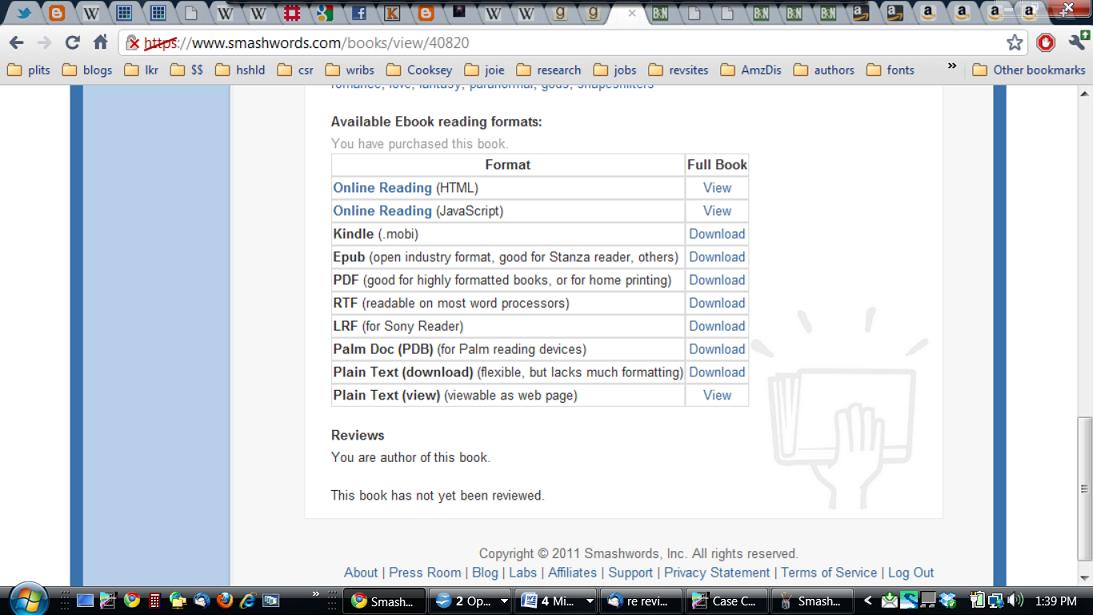Read the Privacy Statement
This screenshot has width=1093, height=615.
tap(717, 572)
